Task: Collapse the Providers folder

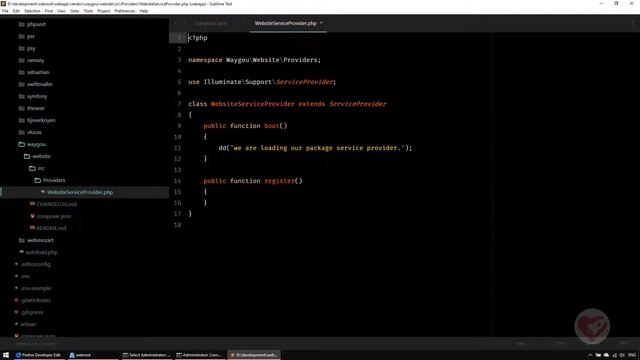Action: [38, 180]
